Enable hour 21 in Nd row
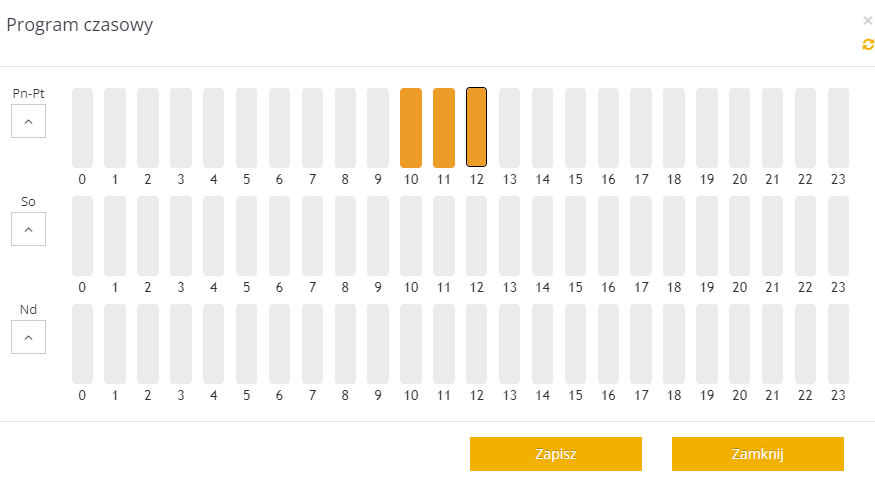 pyautogui.click(x=772, y=344)
